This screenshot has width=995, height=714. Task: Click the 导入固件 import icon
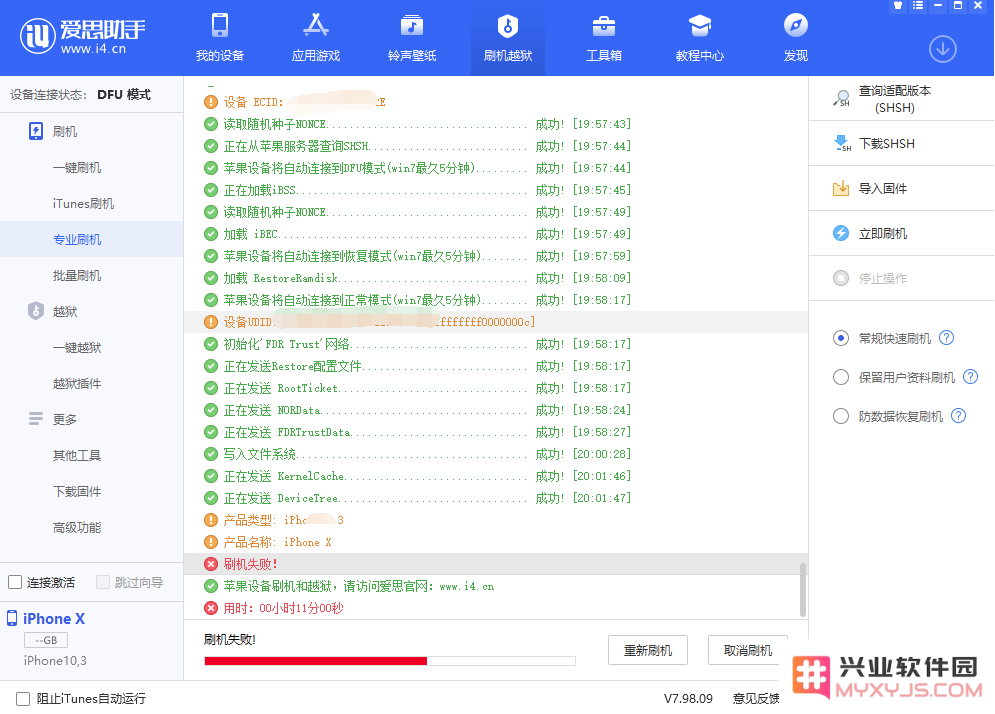[x=841, y=188]
